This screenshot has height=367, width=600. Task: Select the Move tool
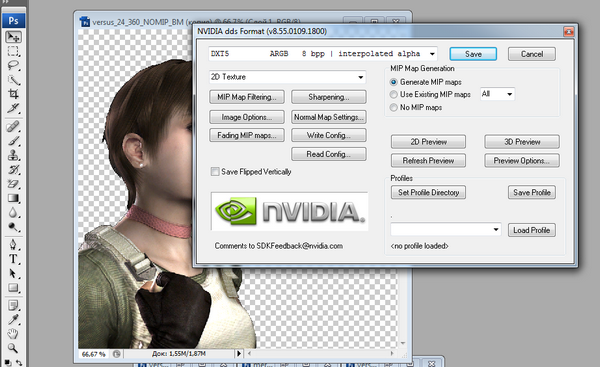(13, 37)
